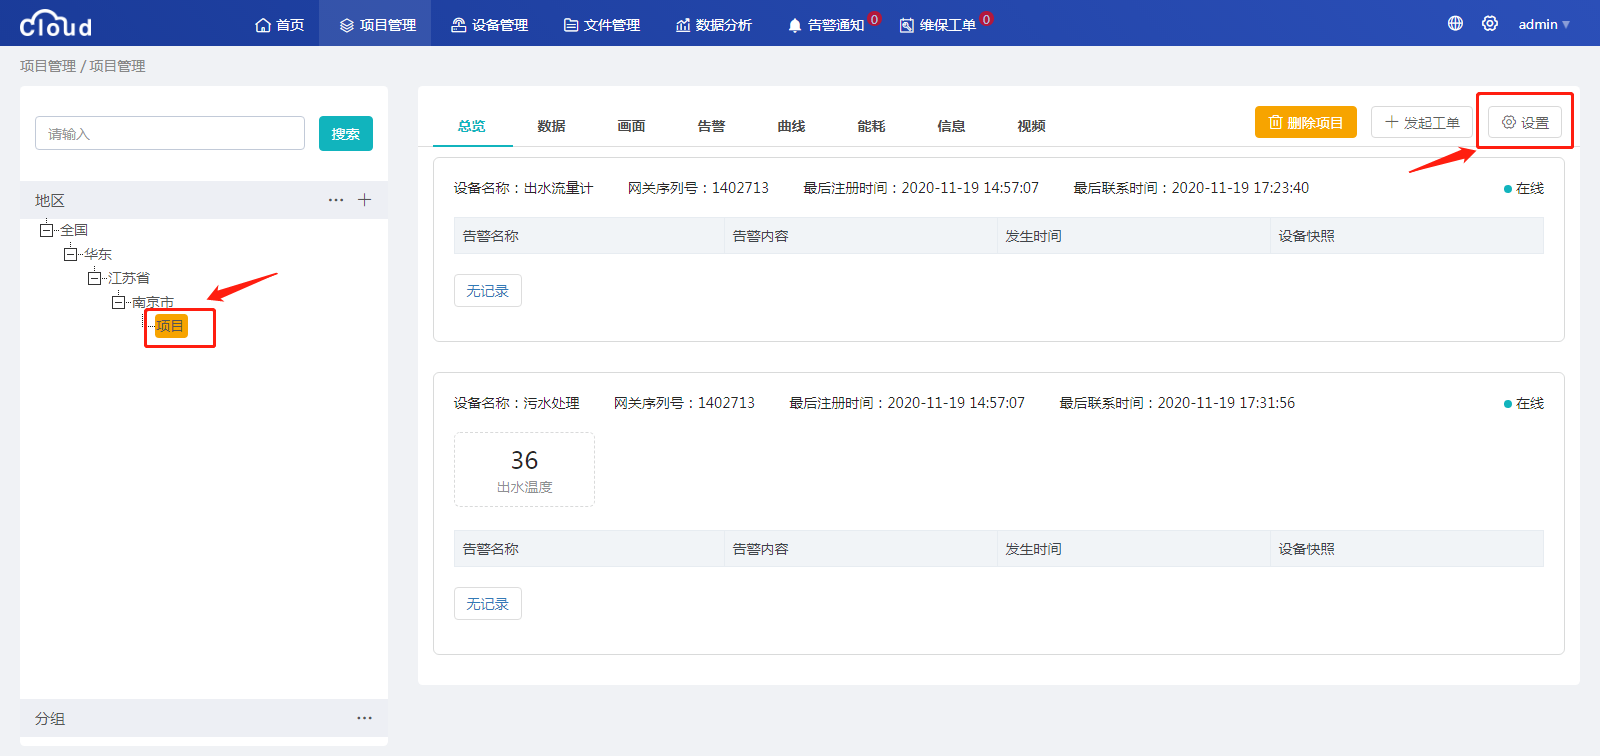Viewport: 1600px width, 756px height.
Task: Click the 地区 panel header label
Action: click(50, 200)
